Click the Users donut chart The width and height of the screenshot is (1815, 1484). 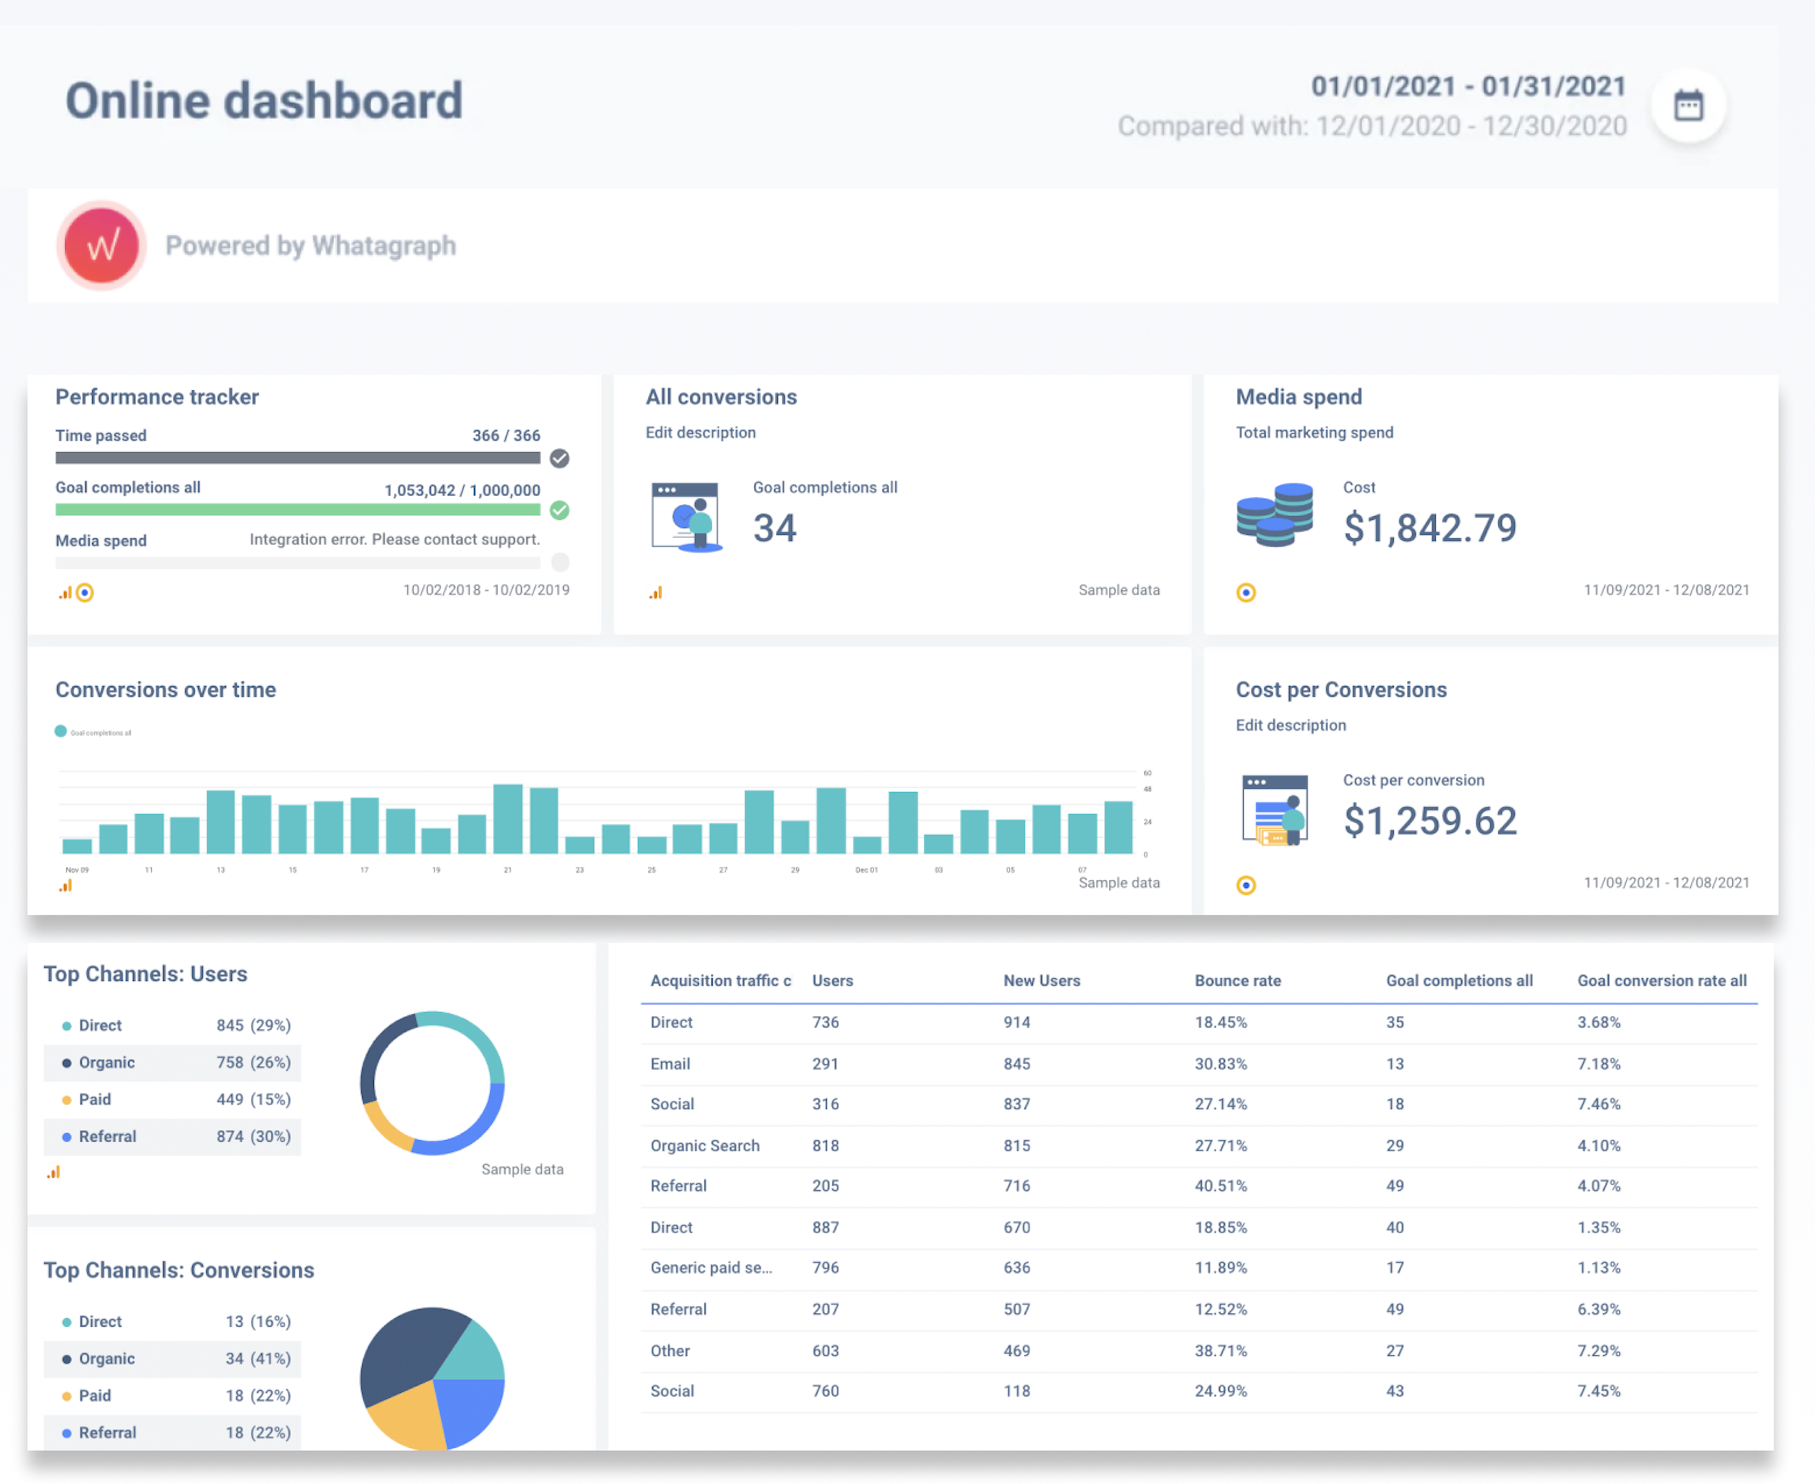(432, 1083)
